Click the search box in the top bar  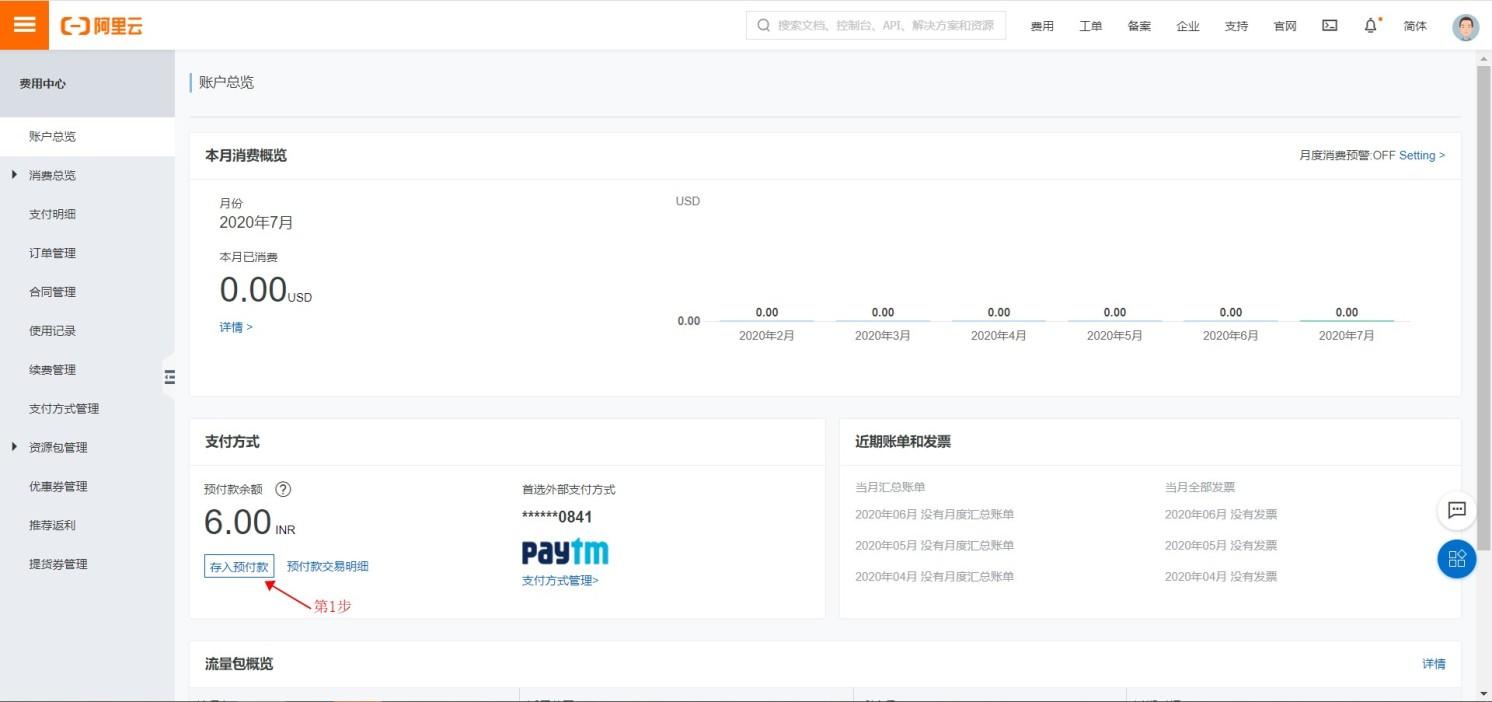click(x=876, y=25)
